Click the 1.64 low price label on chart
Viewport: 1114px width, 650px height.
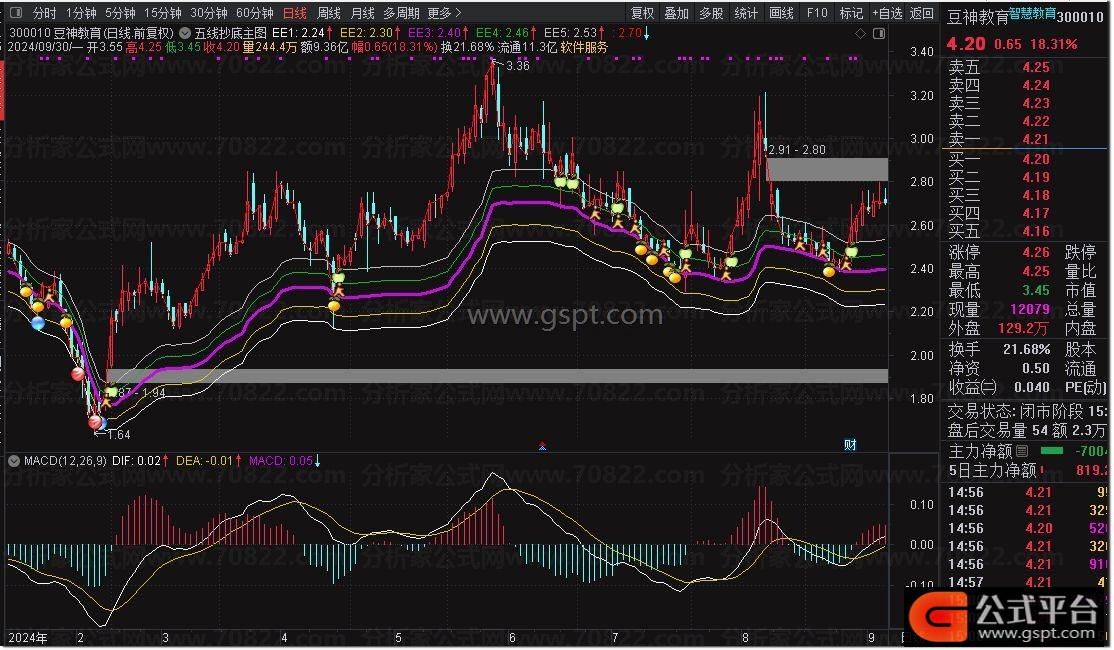118,434
